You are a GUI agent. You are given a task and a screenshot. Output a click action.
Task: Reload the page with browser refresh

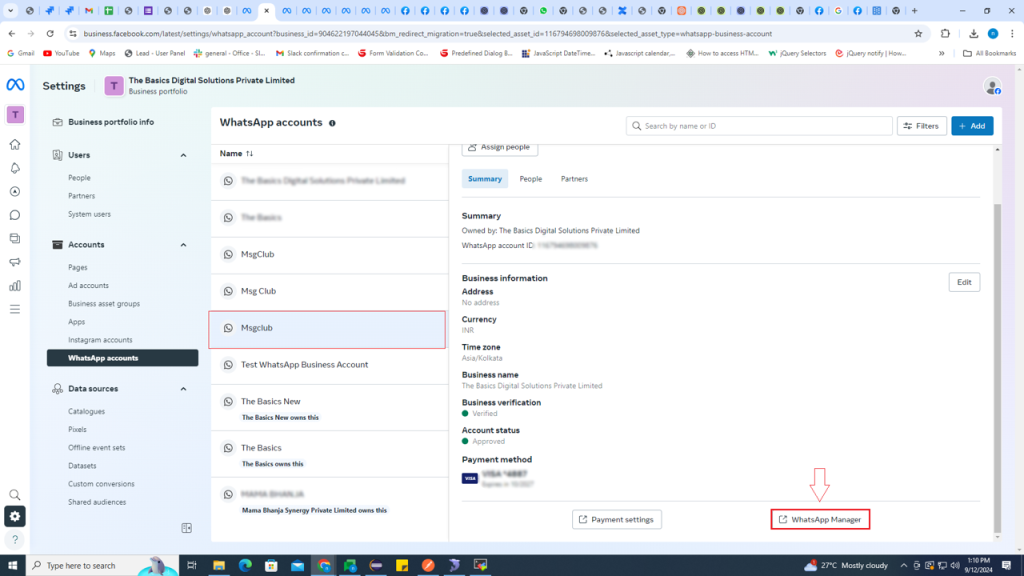pyautogui.click(x=50, y=33)
